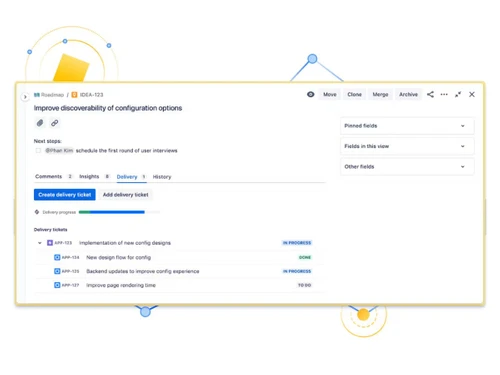Click 'Improve page rendering time'

[121, 285]
